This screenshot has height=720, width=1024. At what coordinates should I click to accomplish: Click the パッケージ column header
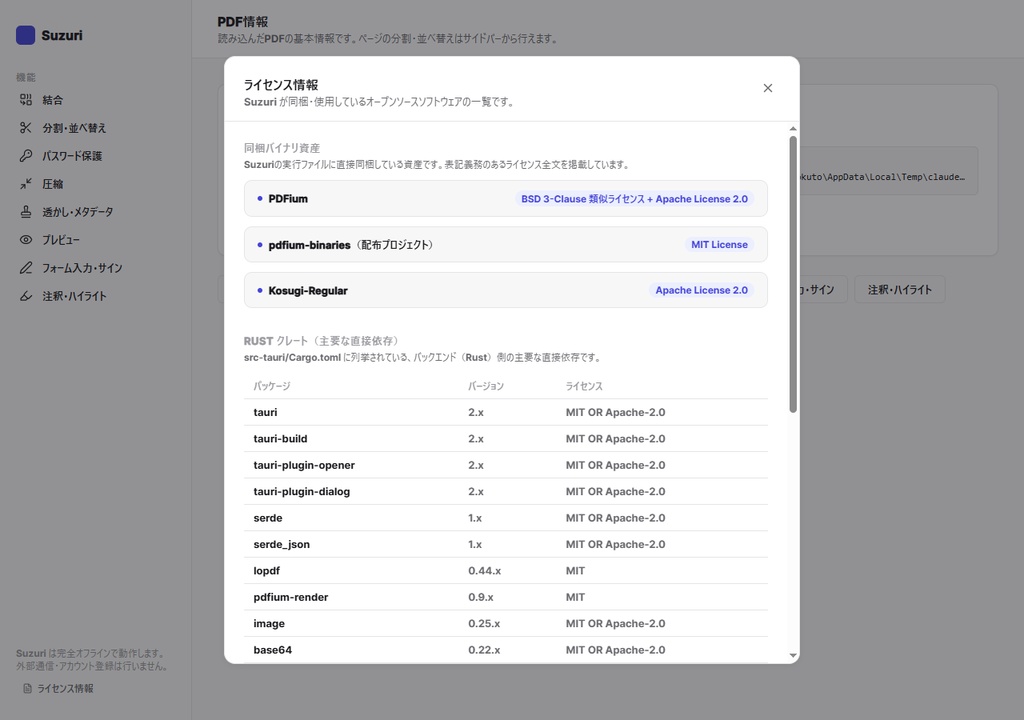272,386
